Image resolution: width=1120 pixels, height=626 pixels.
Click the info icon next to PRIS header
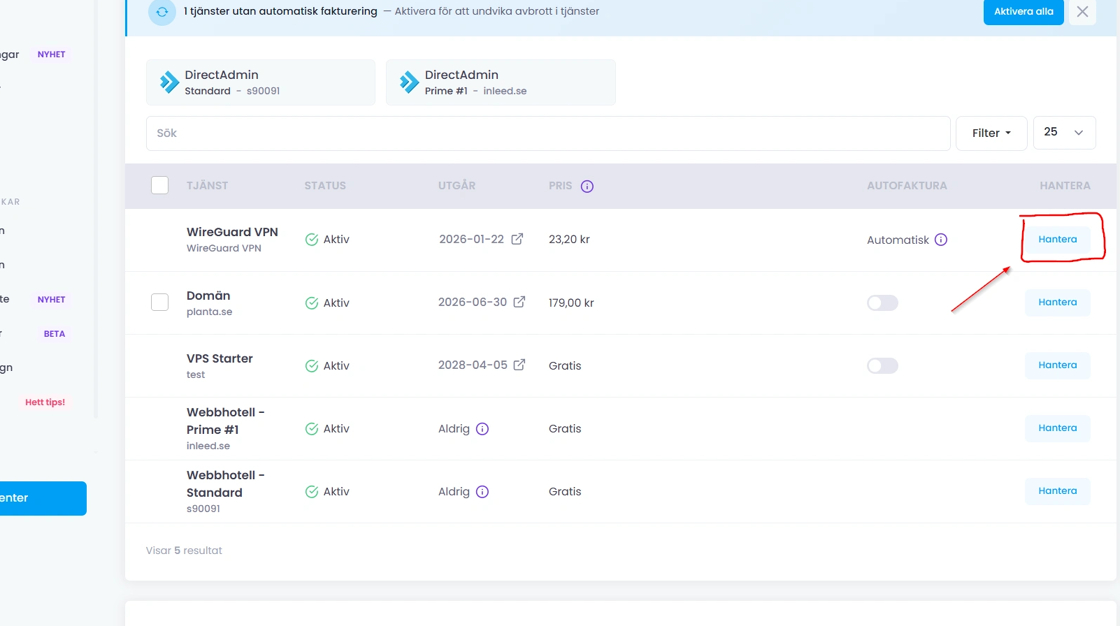click(x=587, y=186)
